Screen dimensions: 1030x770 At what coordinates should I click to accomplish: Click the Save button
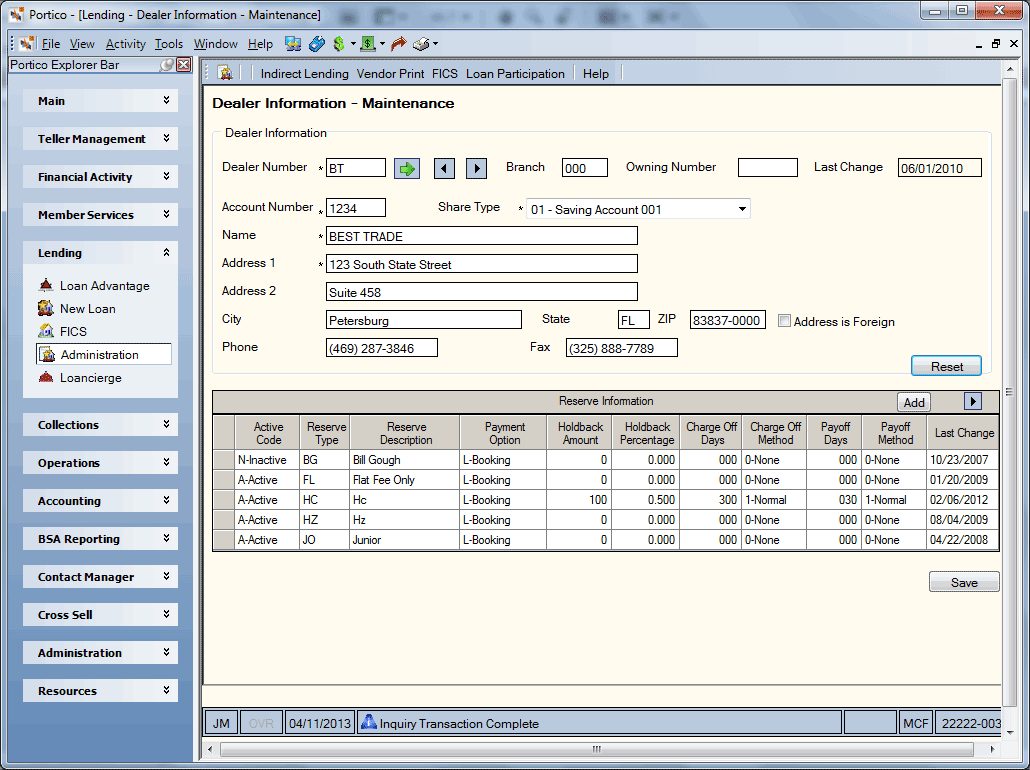point(964,582)
